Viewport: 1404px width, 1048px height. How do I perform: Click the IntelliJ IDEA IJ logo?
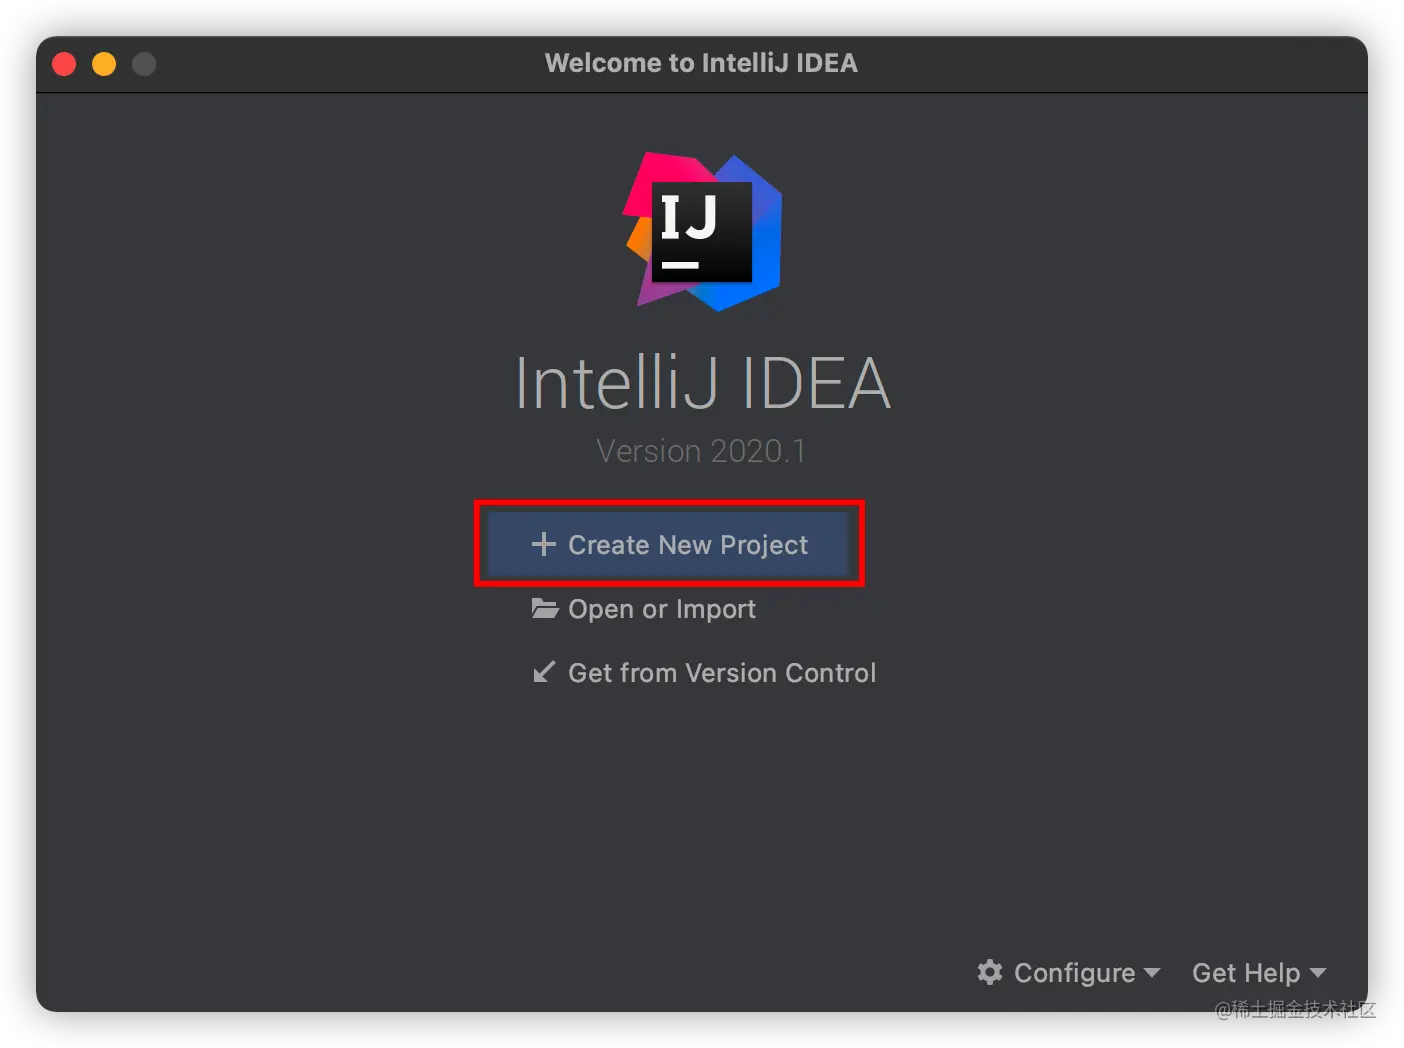[x=703, y=232]
